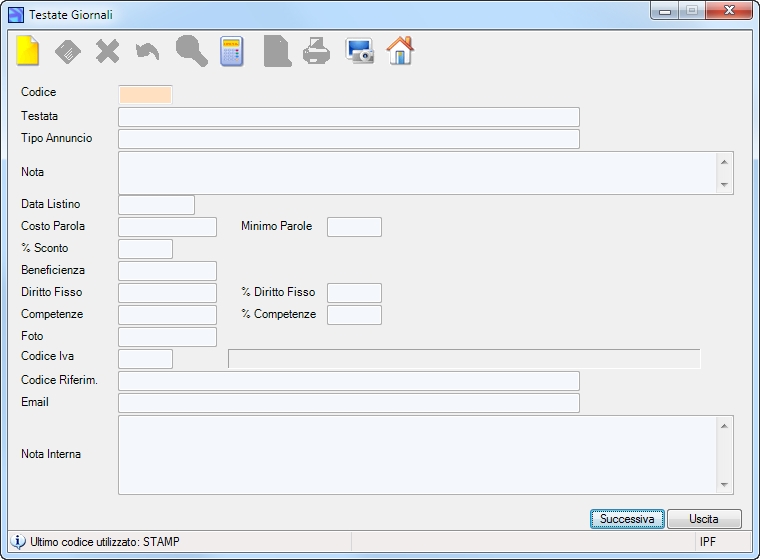Open the calculator icon in toolbar

(x=232, y=51)
